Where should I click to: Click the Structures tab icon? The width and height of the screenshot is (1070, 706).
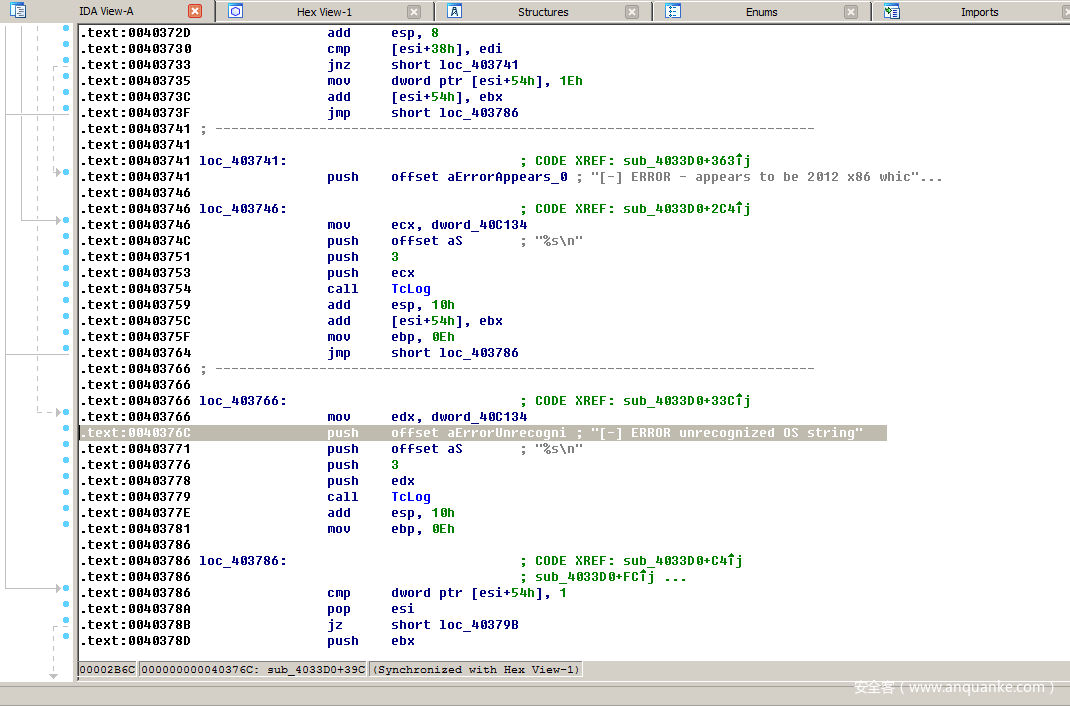point(454,11)
